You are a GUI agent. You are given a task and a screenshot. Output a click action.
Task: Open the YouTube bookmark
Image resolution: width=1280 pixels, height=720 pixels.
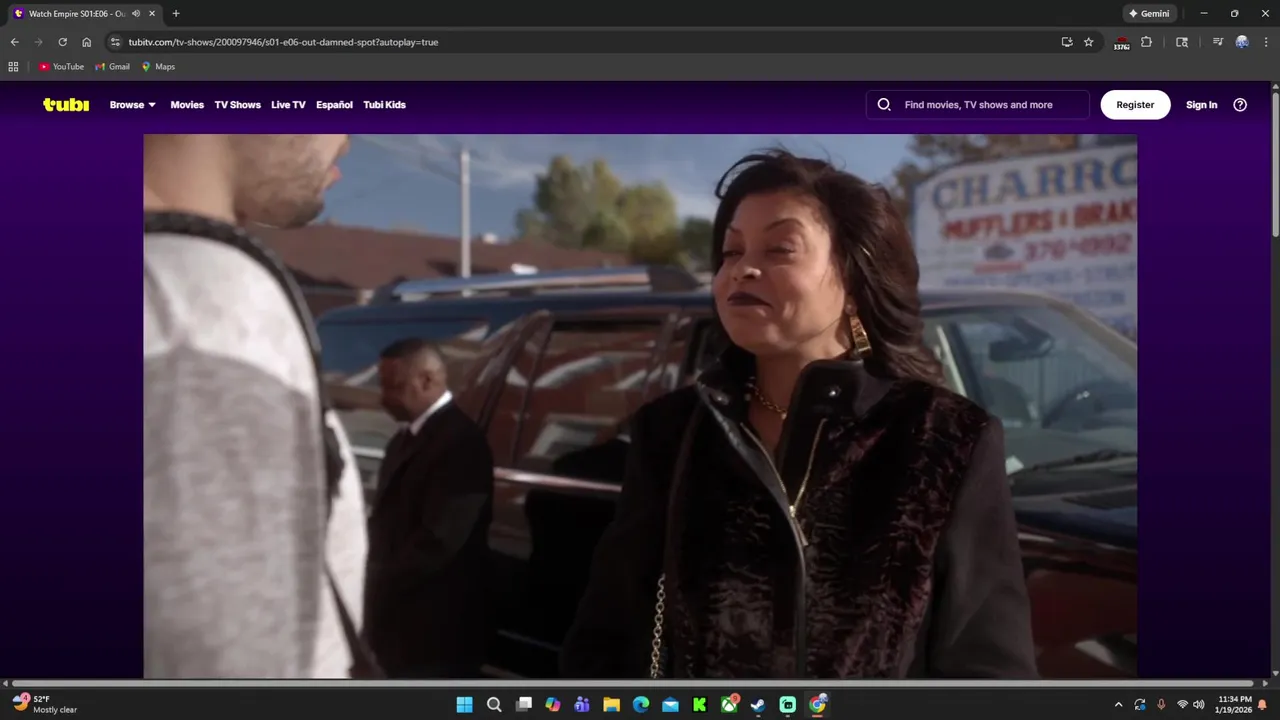click(61, 67)
